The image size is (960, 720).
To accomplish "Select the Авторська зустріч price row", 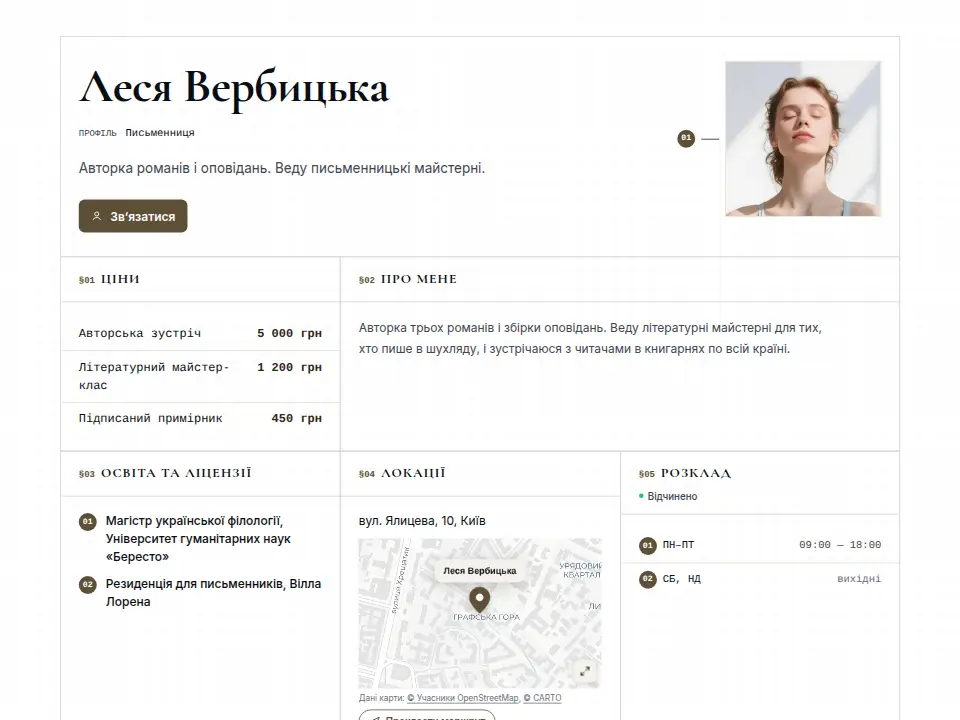I will pyautogui.click(x=200, y=333).
